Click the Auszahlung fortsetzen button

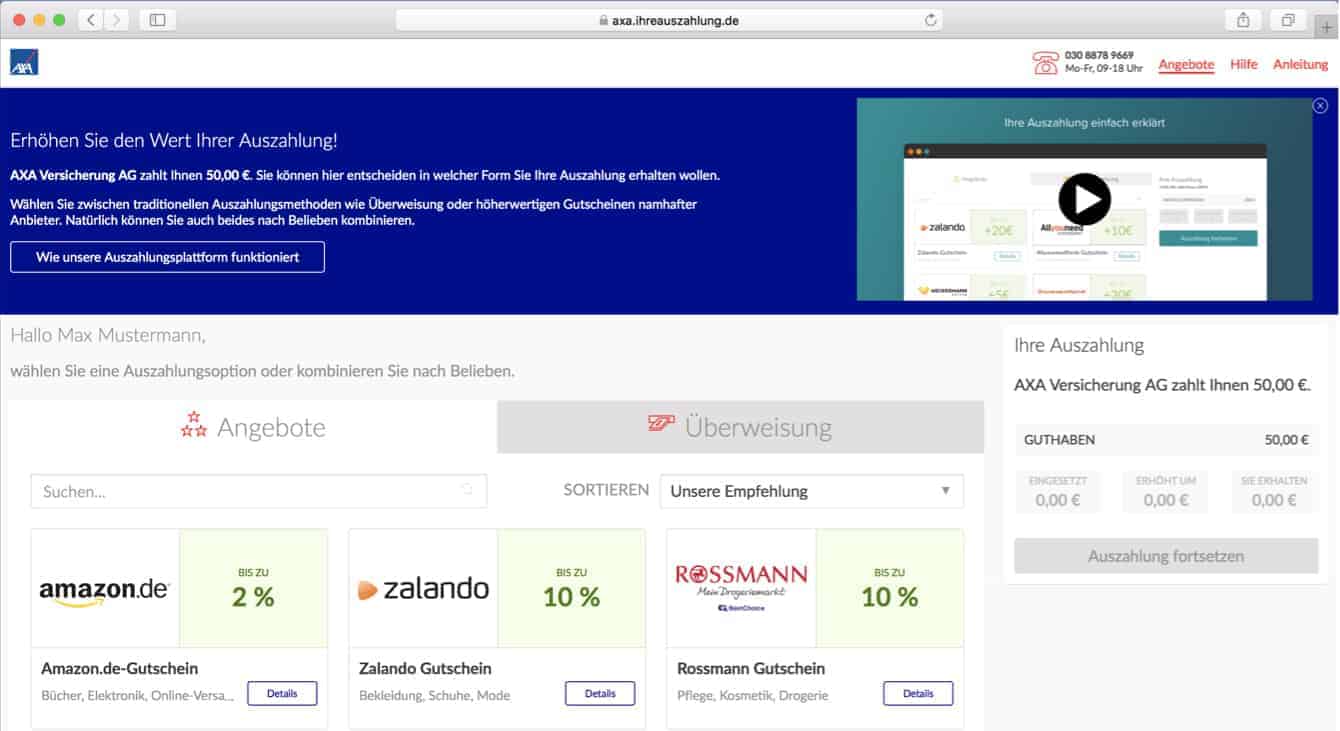coord(1166,556)
